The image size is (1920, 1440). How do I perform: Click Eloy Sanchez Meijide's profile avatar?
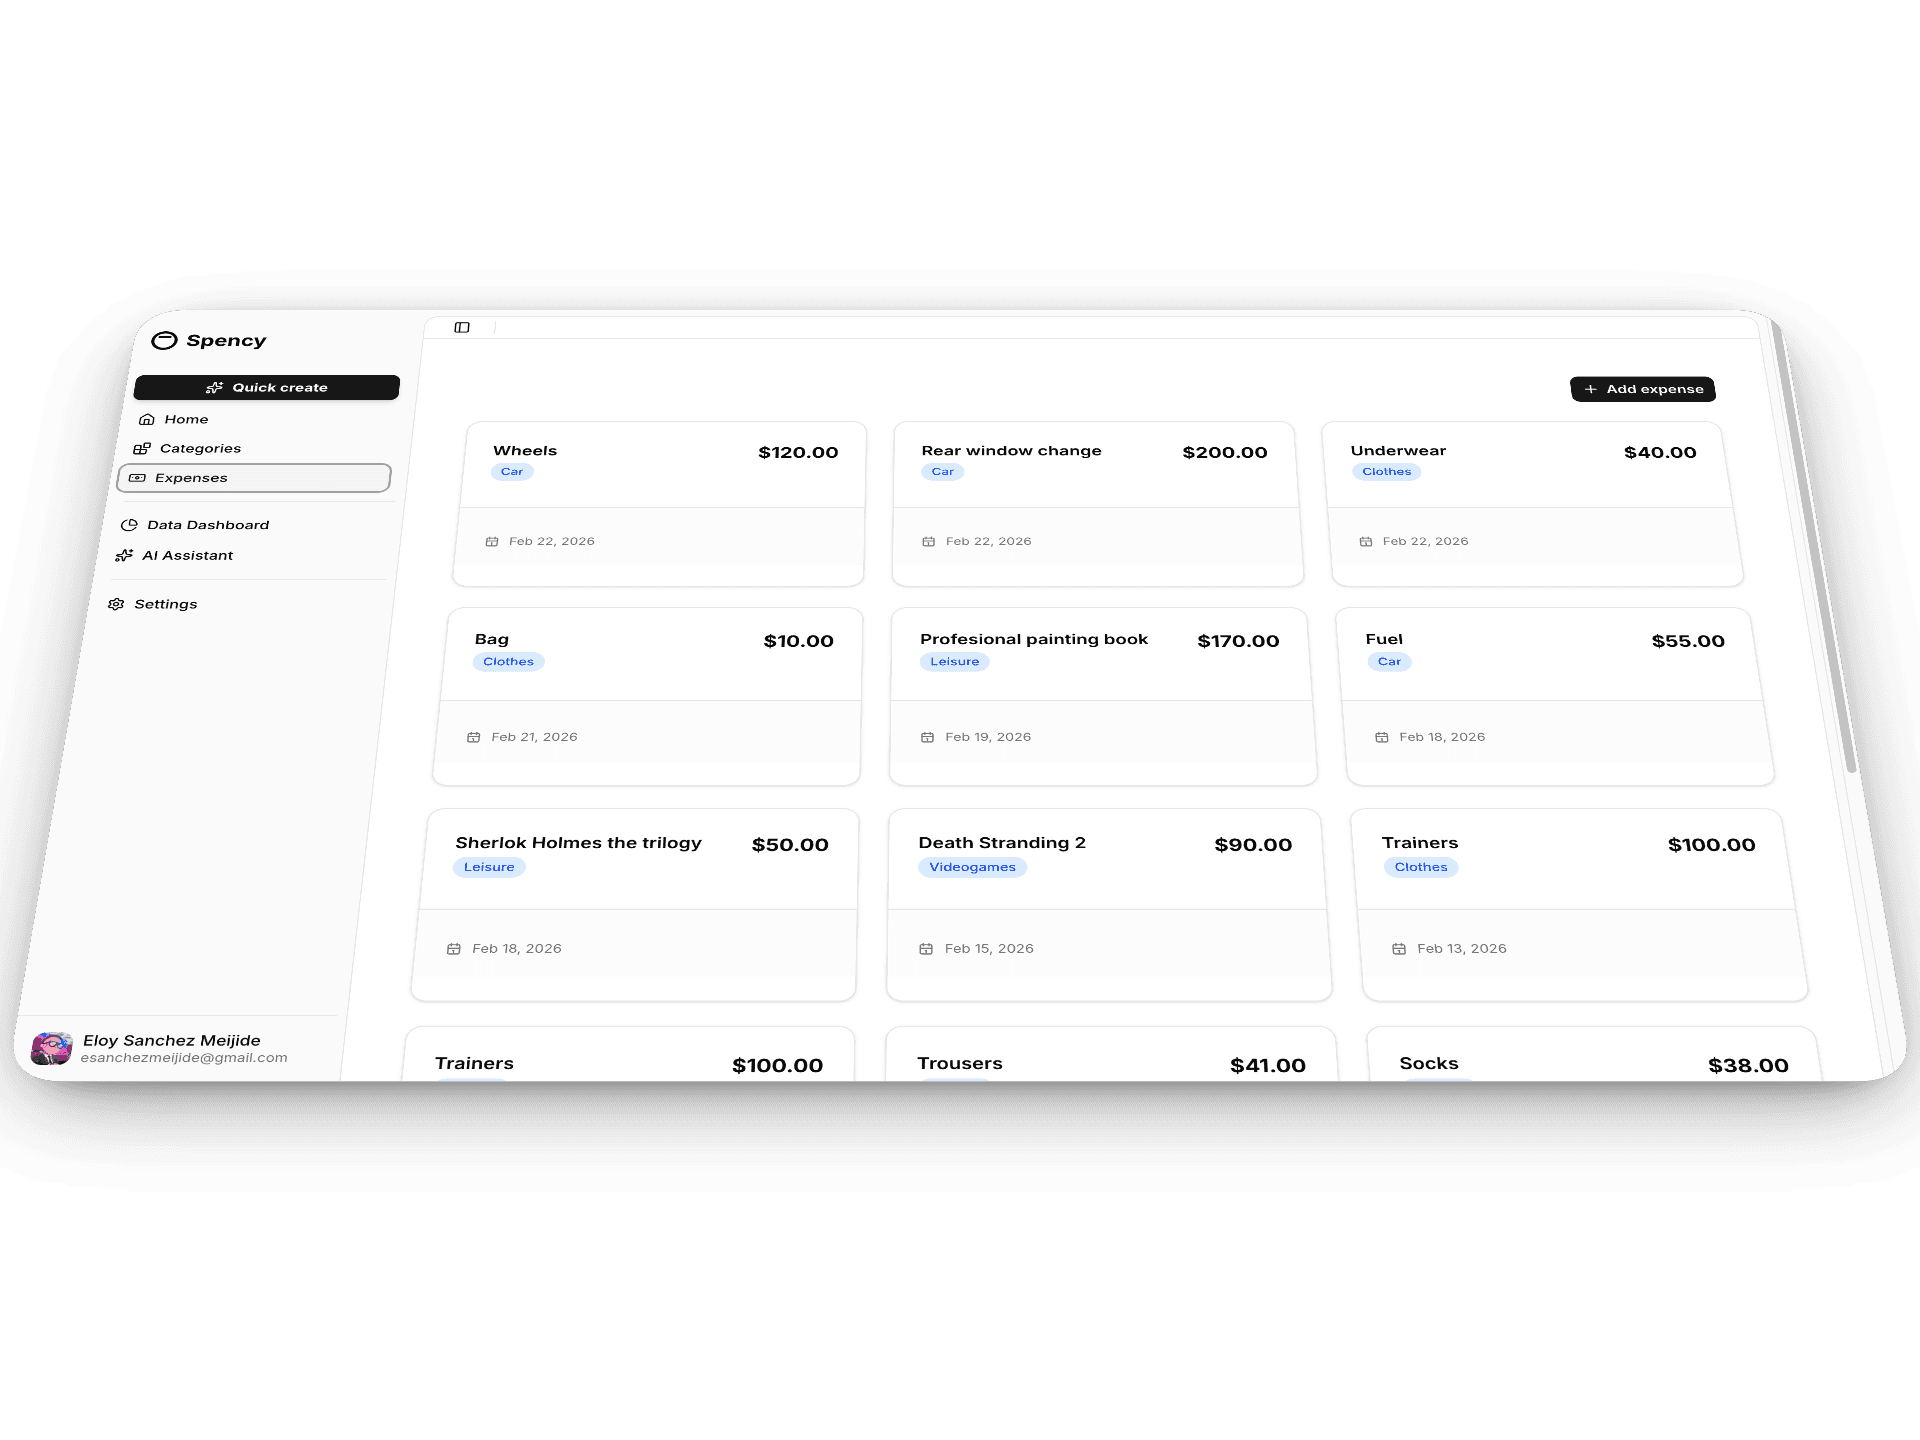(x=51, y=1046)
